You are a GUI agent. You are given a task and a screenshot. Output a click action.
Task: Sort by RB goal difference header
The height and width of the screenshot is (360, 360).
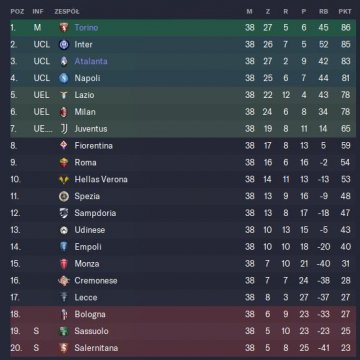pyautogui.click(x=324, y=12)
